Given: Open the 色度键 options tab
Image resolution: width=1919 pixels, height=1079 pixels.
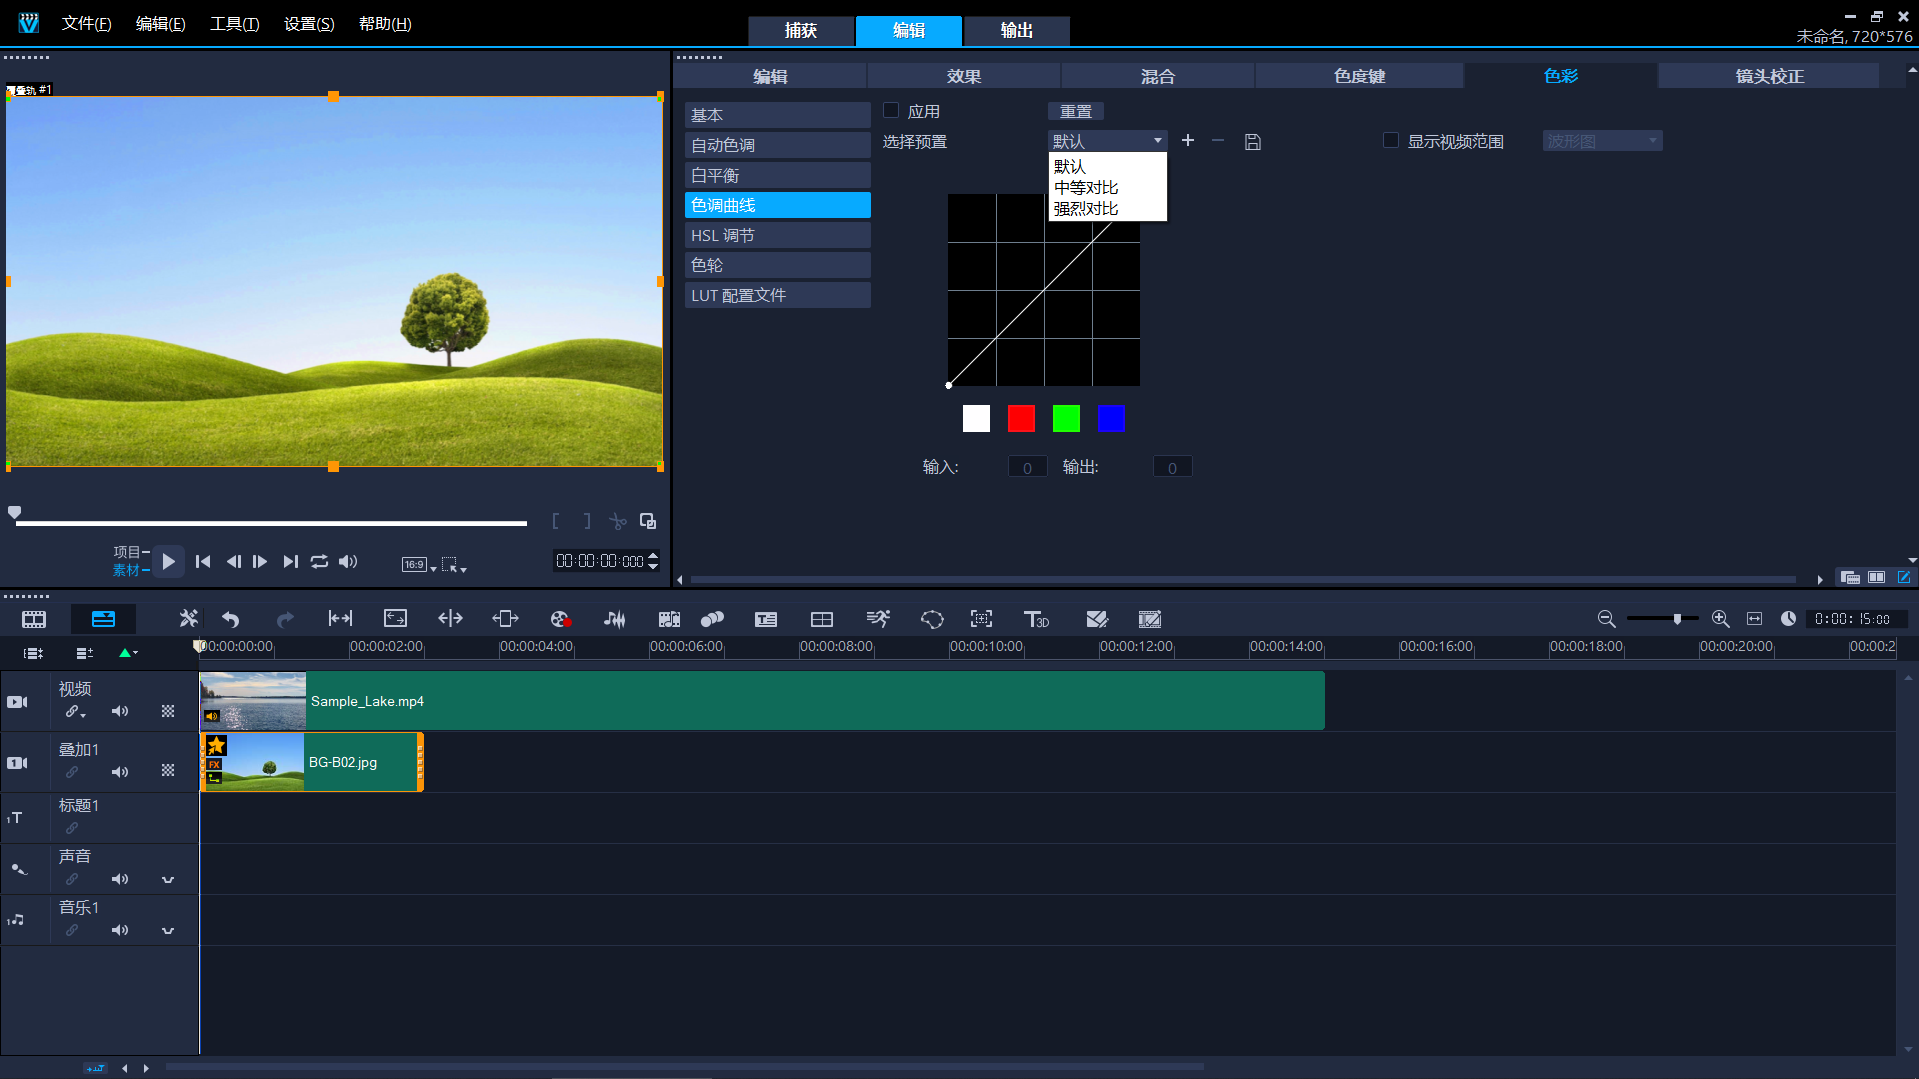Looking at the screenshot, I should [1360, 76].
